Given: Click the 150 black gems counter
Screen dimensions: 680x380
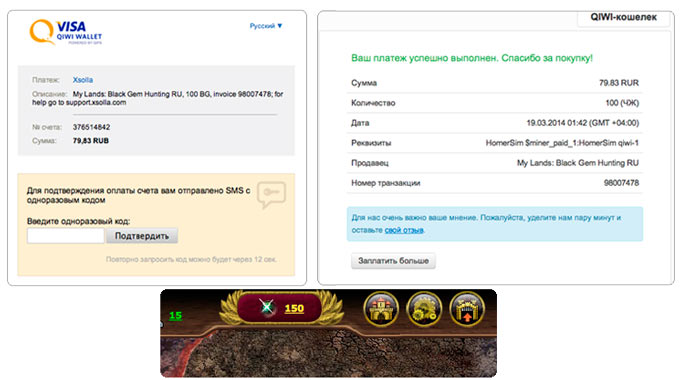Looking at the screenshot, I should [294, 308].
